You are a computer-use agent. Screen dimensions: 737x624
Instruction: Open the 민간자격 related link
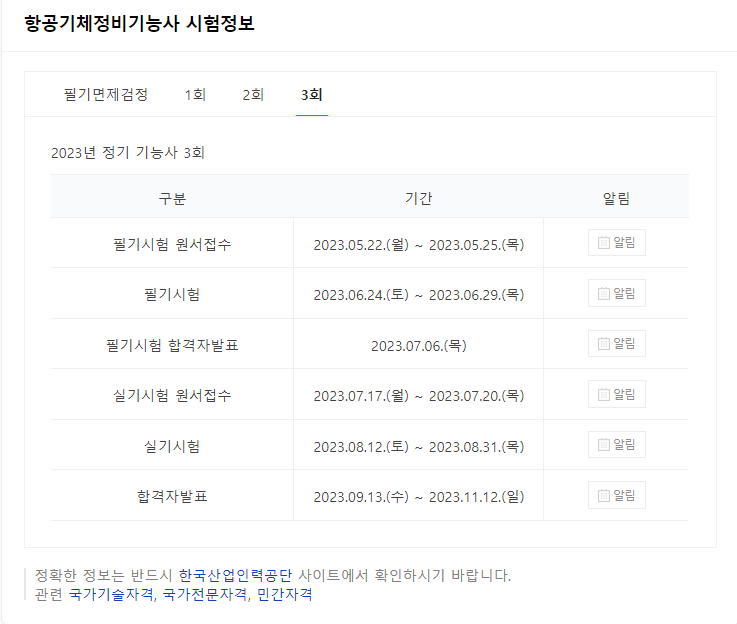point(284,594)
